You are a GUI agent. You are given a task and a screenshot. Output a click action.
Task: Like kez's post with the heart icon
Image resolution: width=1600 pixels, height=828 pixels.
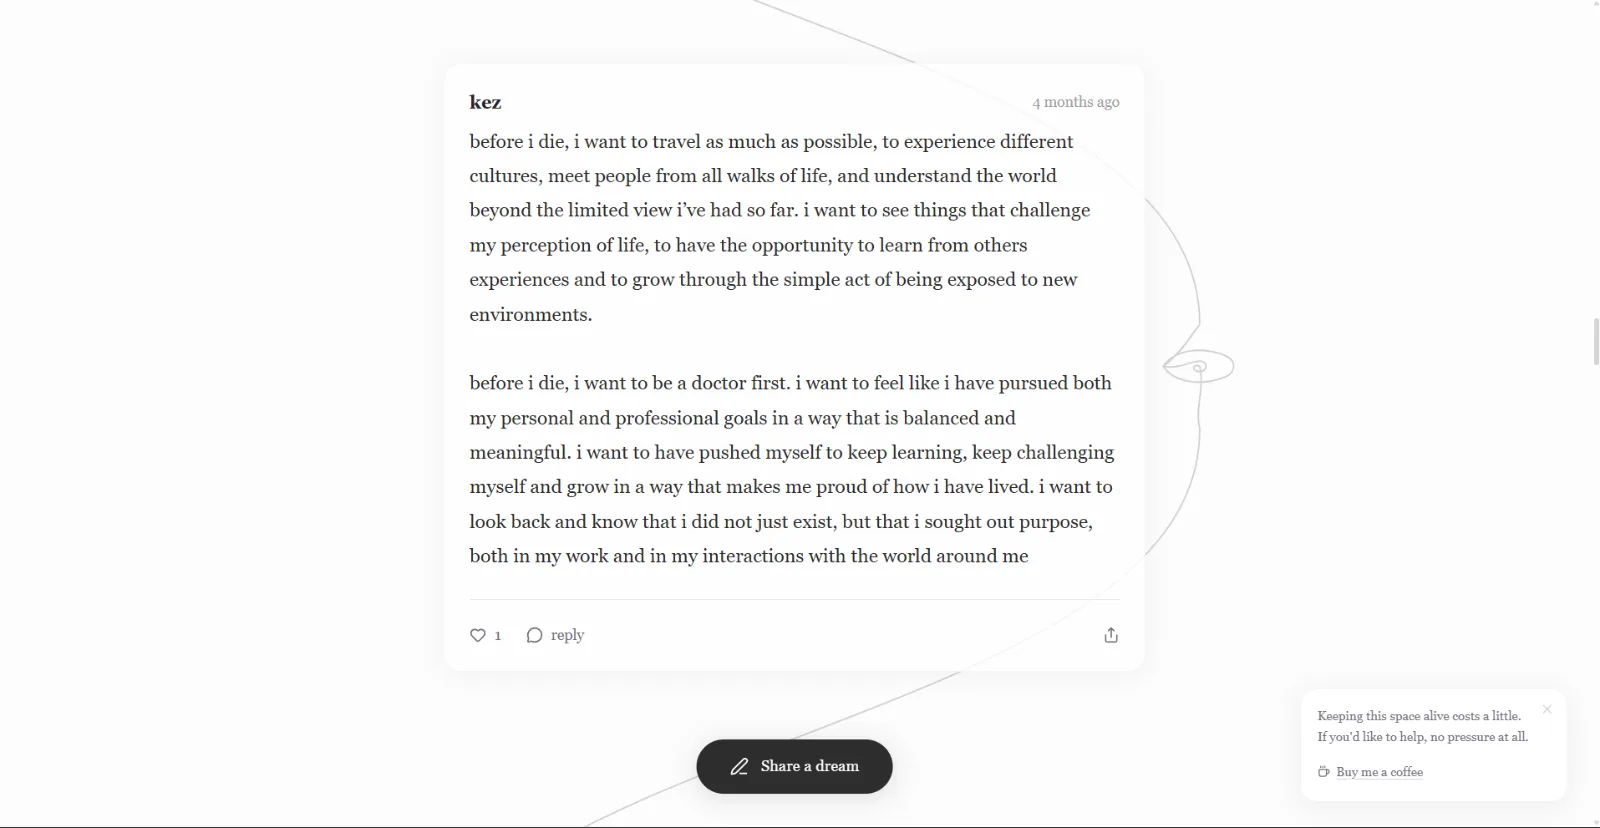478,635
